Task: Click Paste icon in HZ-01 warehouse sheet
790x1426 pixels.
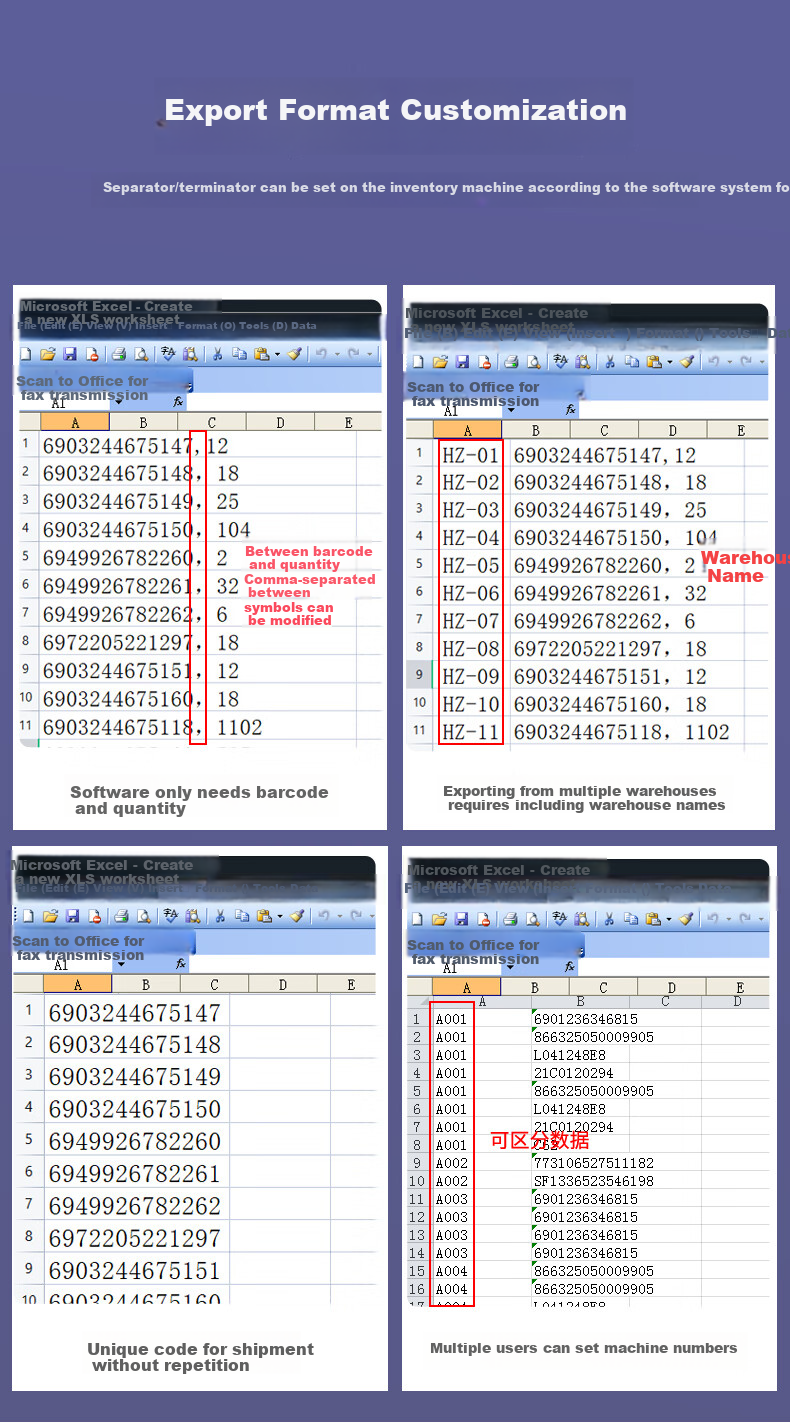Action: click(x=655, y=362)
